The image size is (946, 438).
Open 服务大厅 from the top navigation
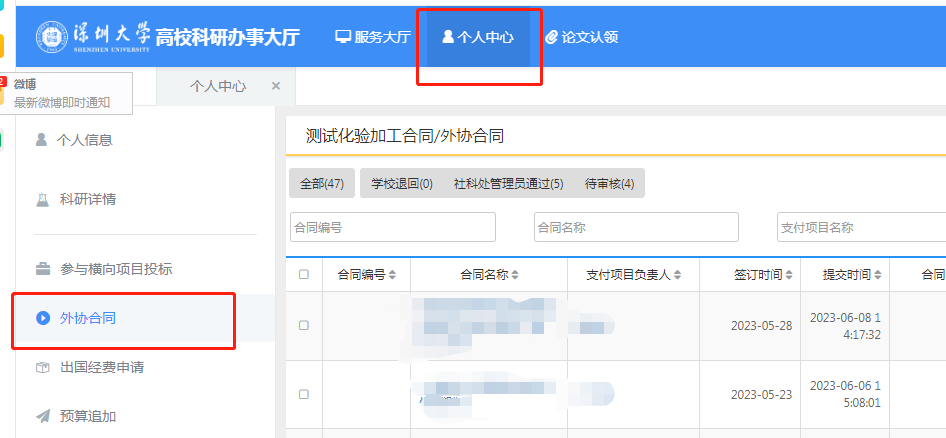(x=373, y=37)
